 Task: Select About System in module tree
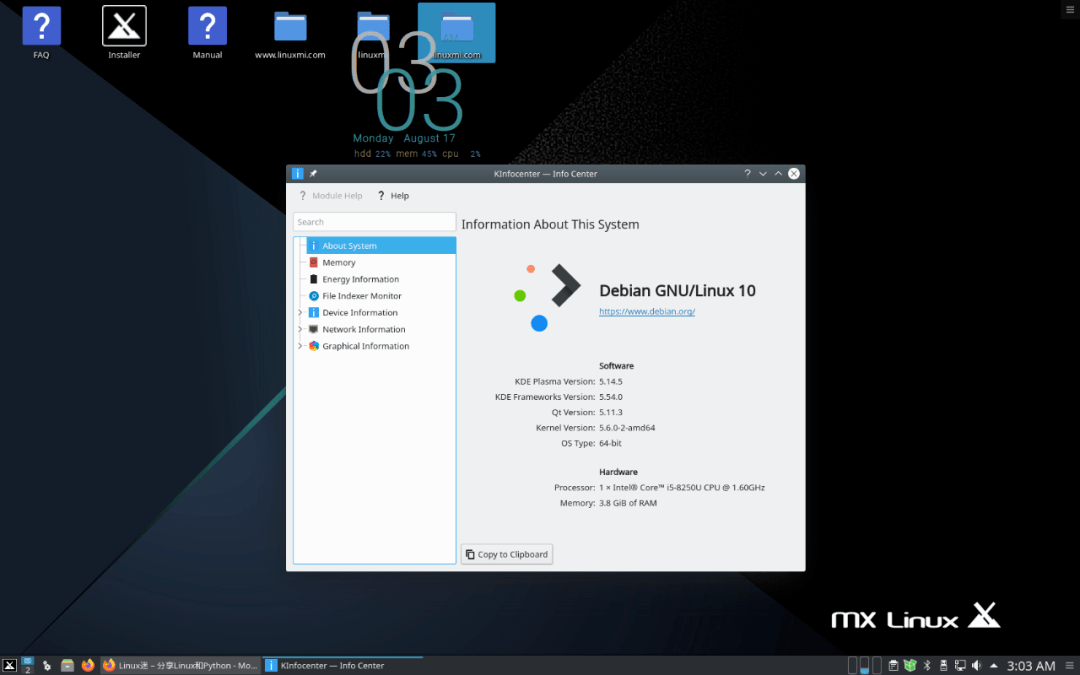(381, 246)
